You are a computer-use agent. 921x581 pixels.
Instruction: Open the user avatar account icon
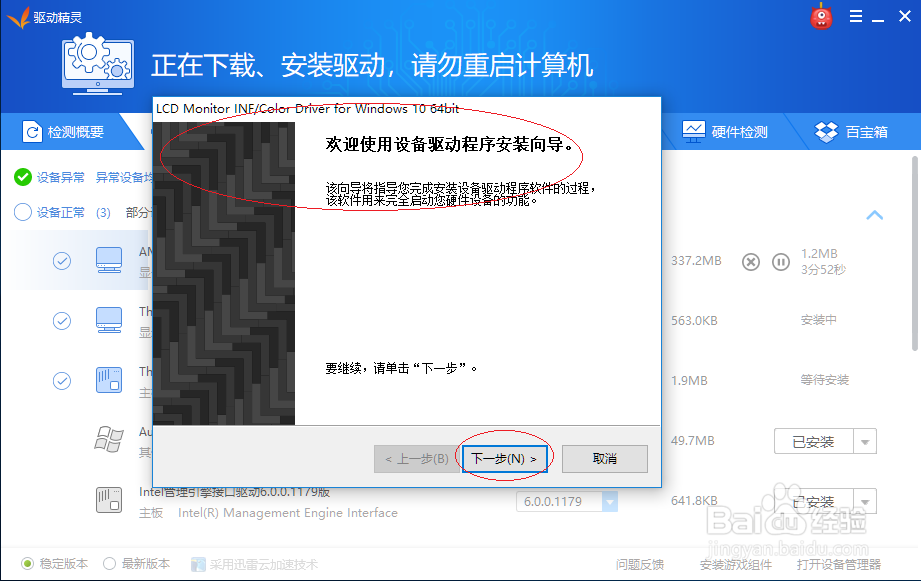[x=820, y=17]
